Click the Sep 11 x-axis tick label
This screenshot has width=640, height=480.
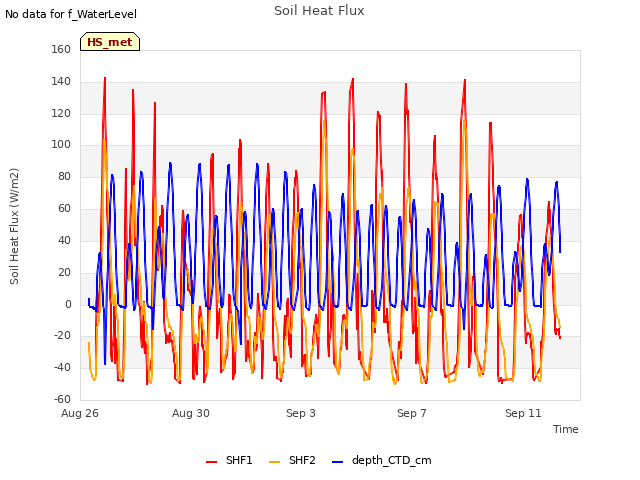523,413
